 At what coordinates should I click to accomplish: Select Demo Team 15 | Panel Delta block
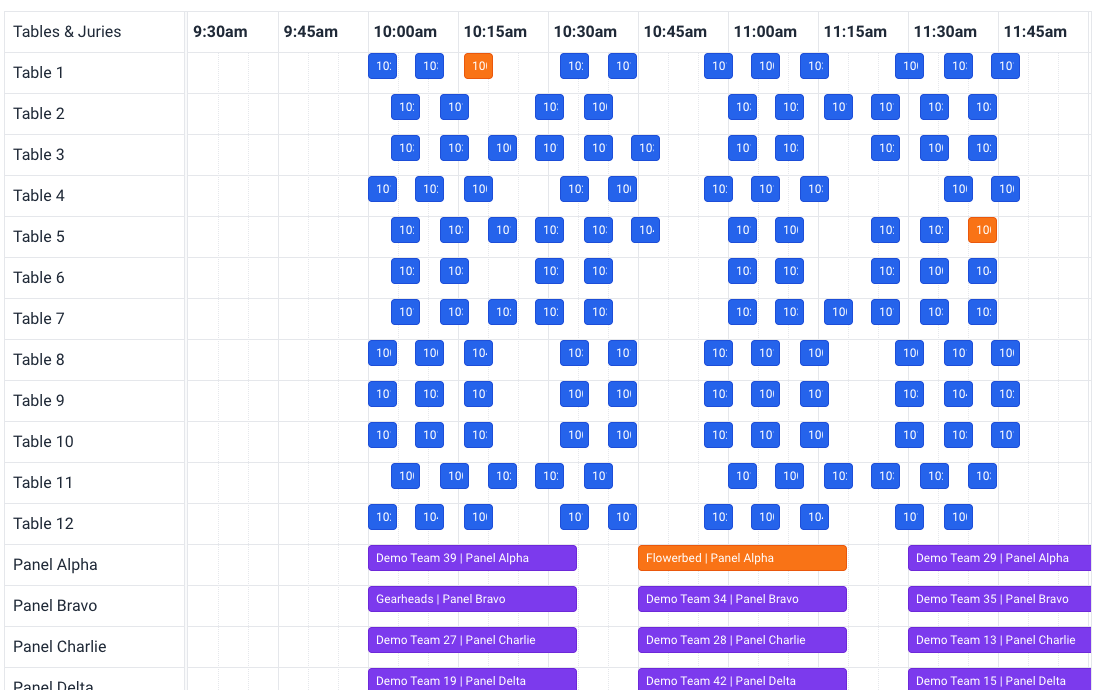pyautogui.click(x=1000, y=679)
